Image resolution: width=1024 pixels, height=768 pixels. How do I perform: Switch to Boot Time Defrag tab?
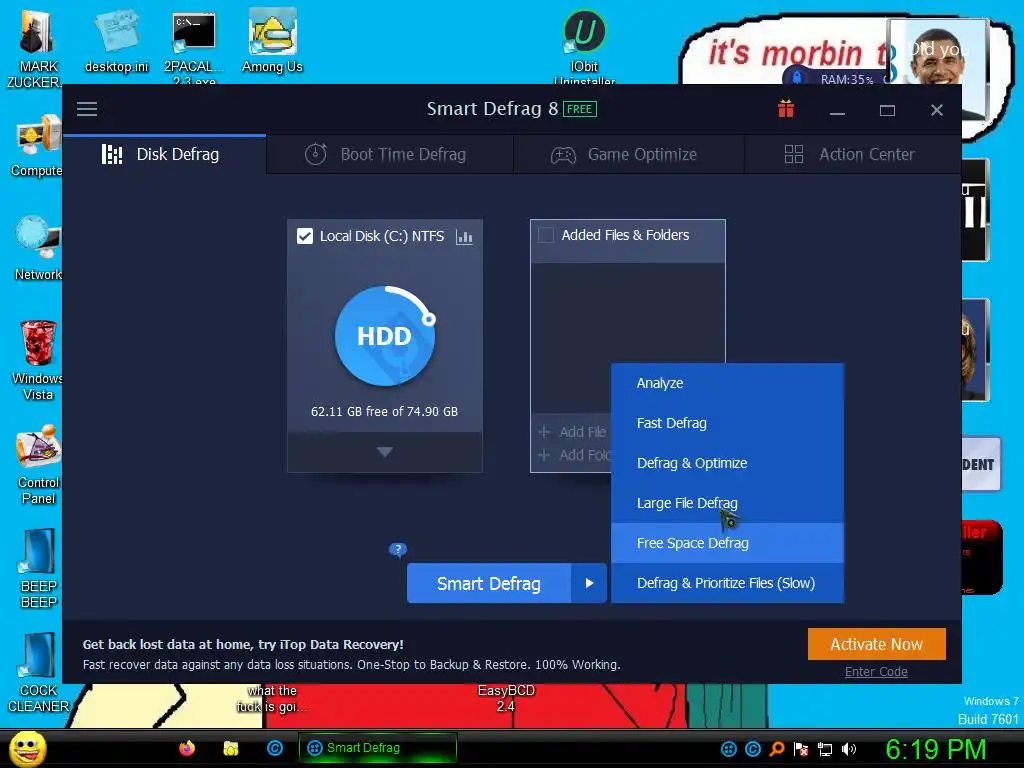point(390,155)
